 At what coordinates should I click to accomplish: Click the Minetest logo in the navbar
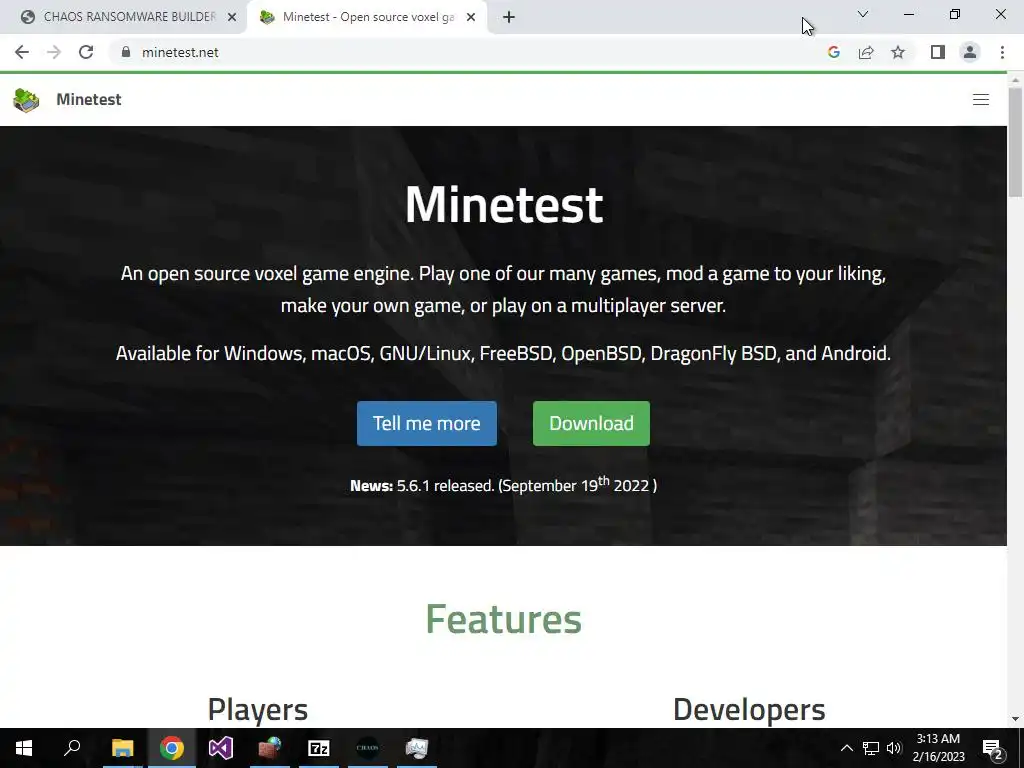click(26, 100)
